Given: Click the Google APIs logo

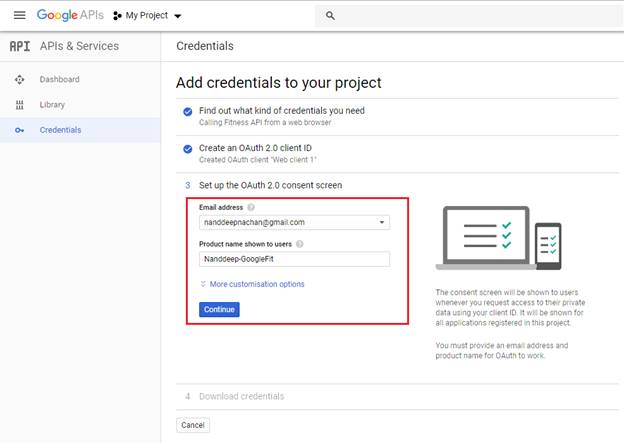Looking at the screenshot, I should (x=70, y=15).
